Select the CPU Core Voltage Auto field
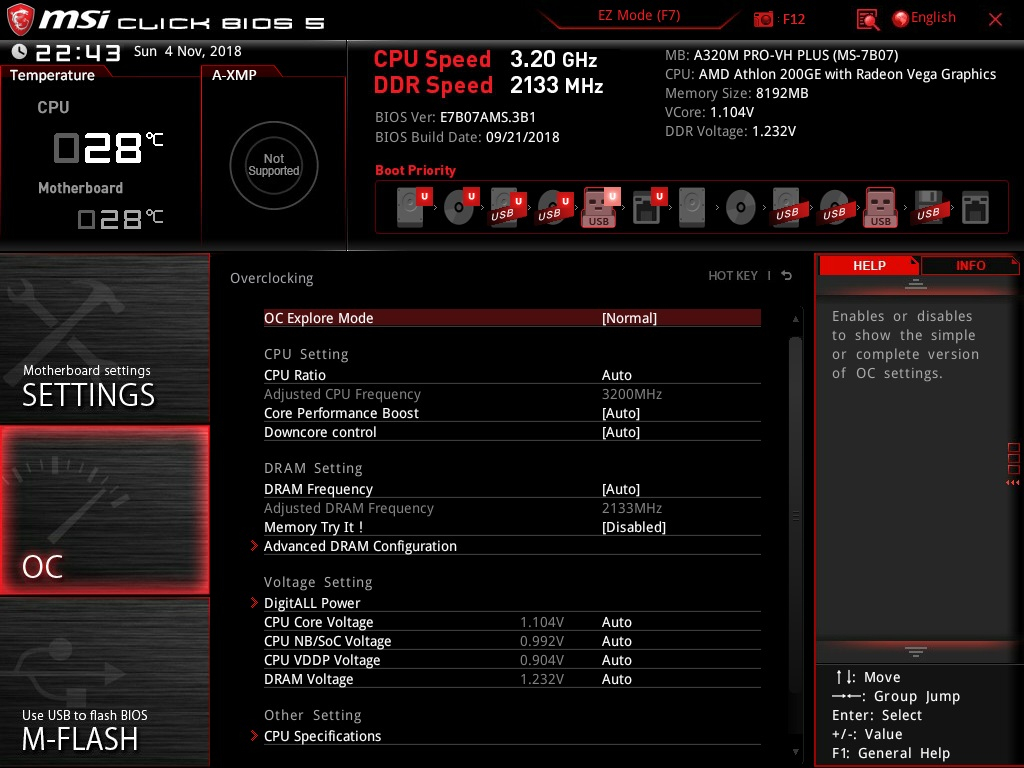Image resolution: width=1024 pixels, height=768 pixels. coord(616,622)
